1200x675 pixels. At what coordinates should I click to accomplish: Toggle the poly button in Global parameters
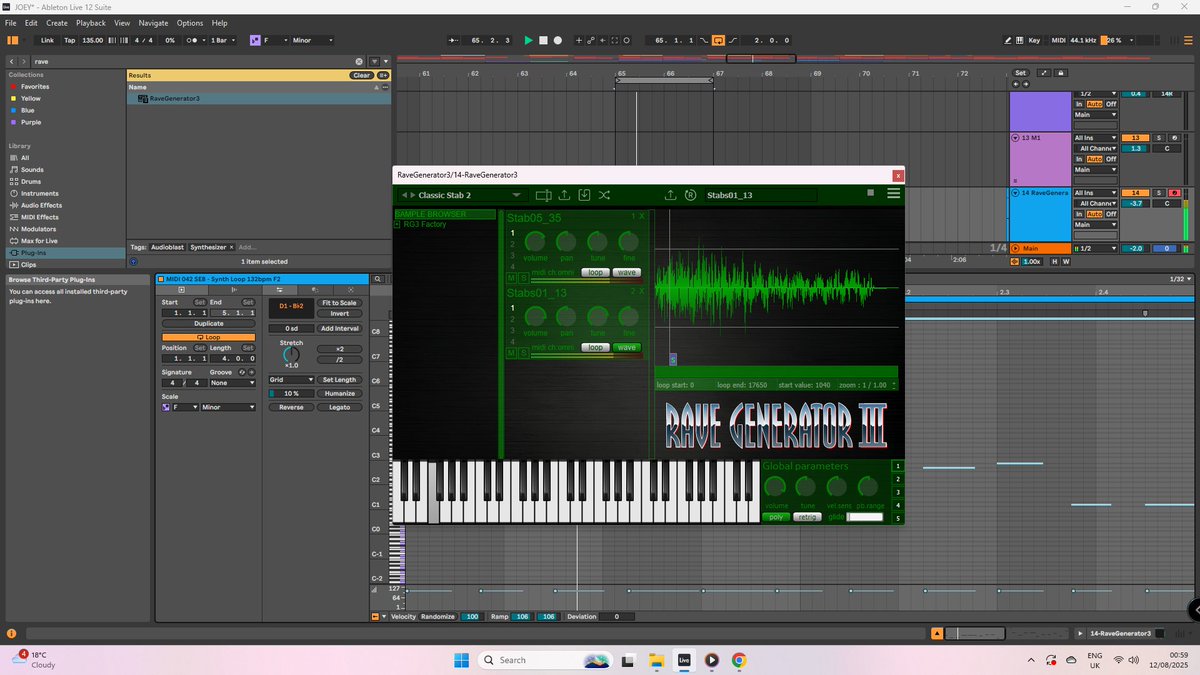[x=776, y=517]
